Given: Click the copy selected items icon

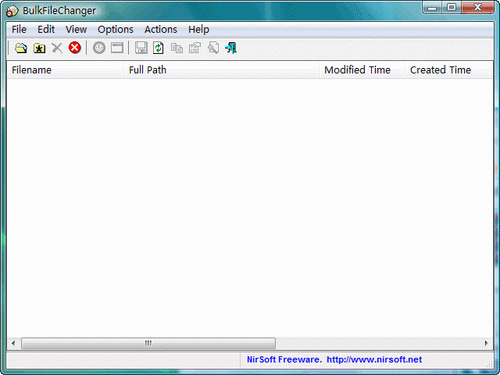Looking at the screenshot, I should 177,48.
